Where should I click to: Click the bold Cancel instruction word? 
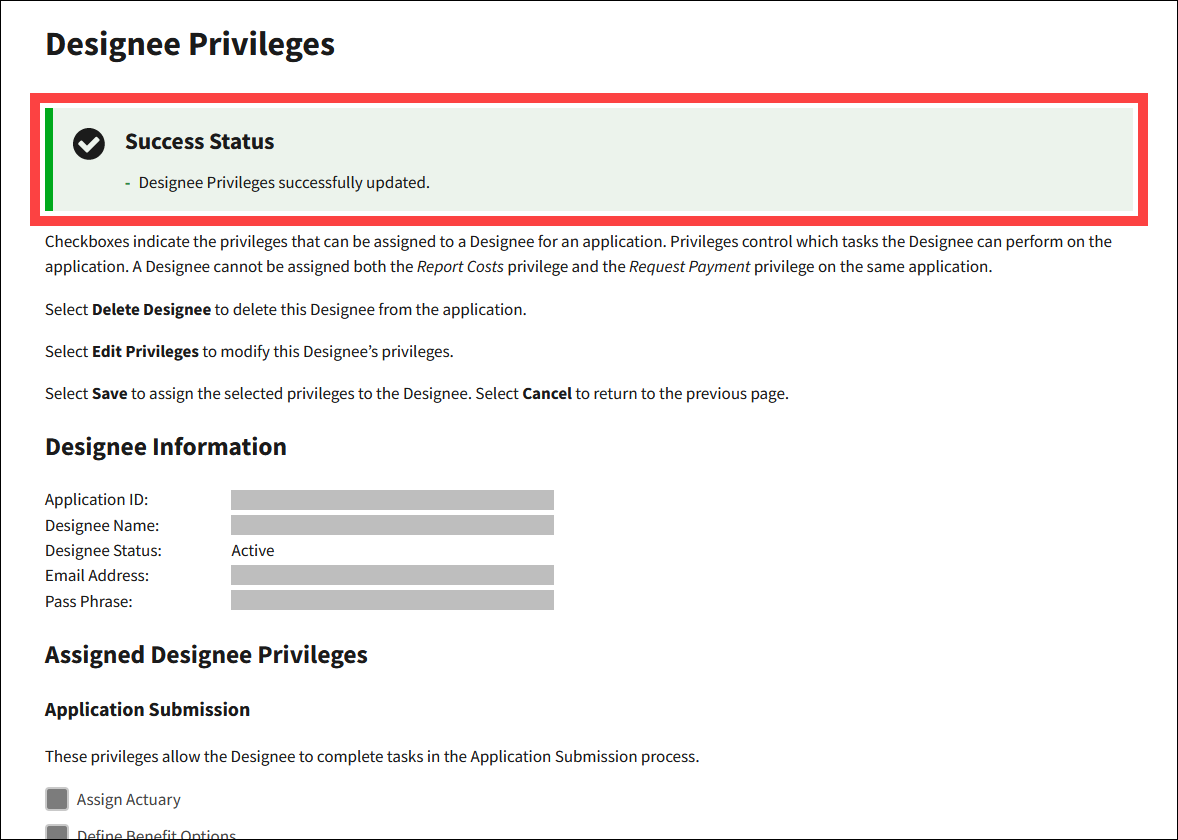pos(547,393)
